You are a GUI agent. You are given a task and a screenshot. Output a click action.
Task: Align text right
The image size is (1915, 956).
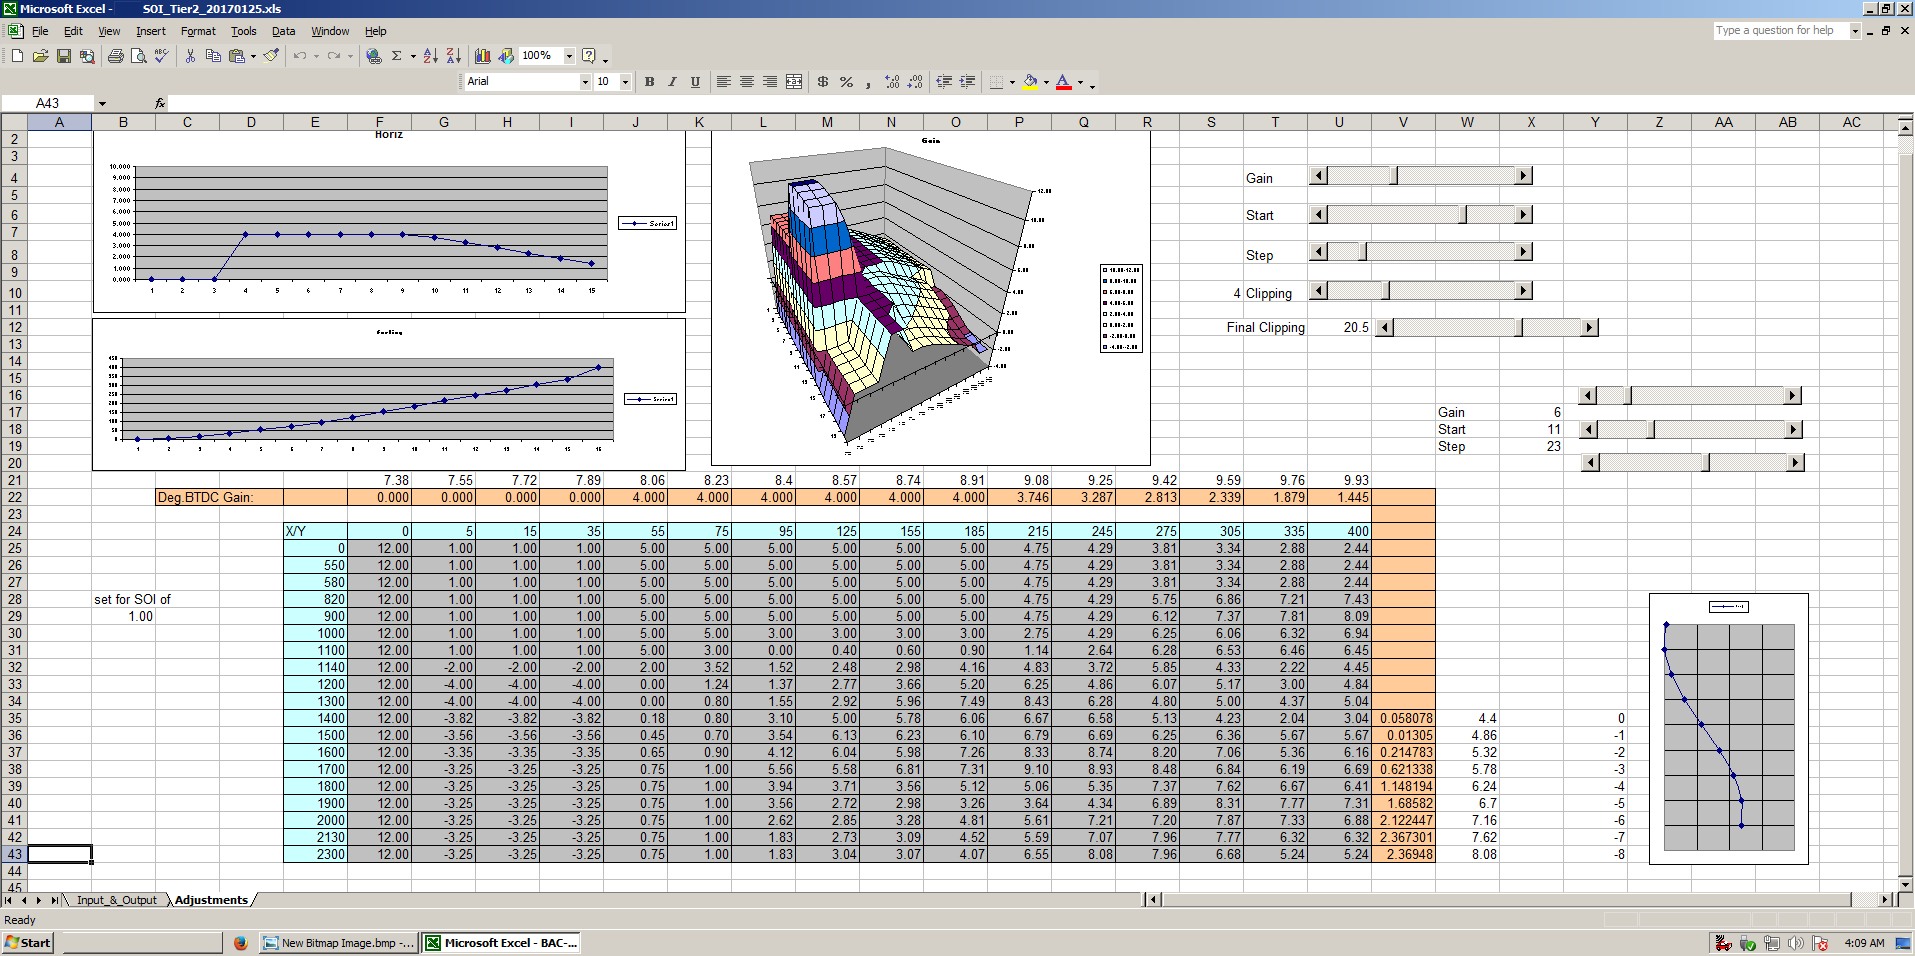tap(769, 82)
